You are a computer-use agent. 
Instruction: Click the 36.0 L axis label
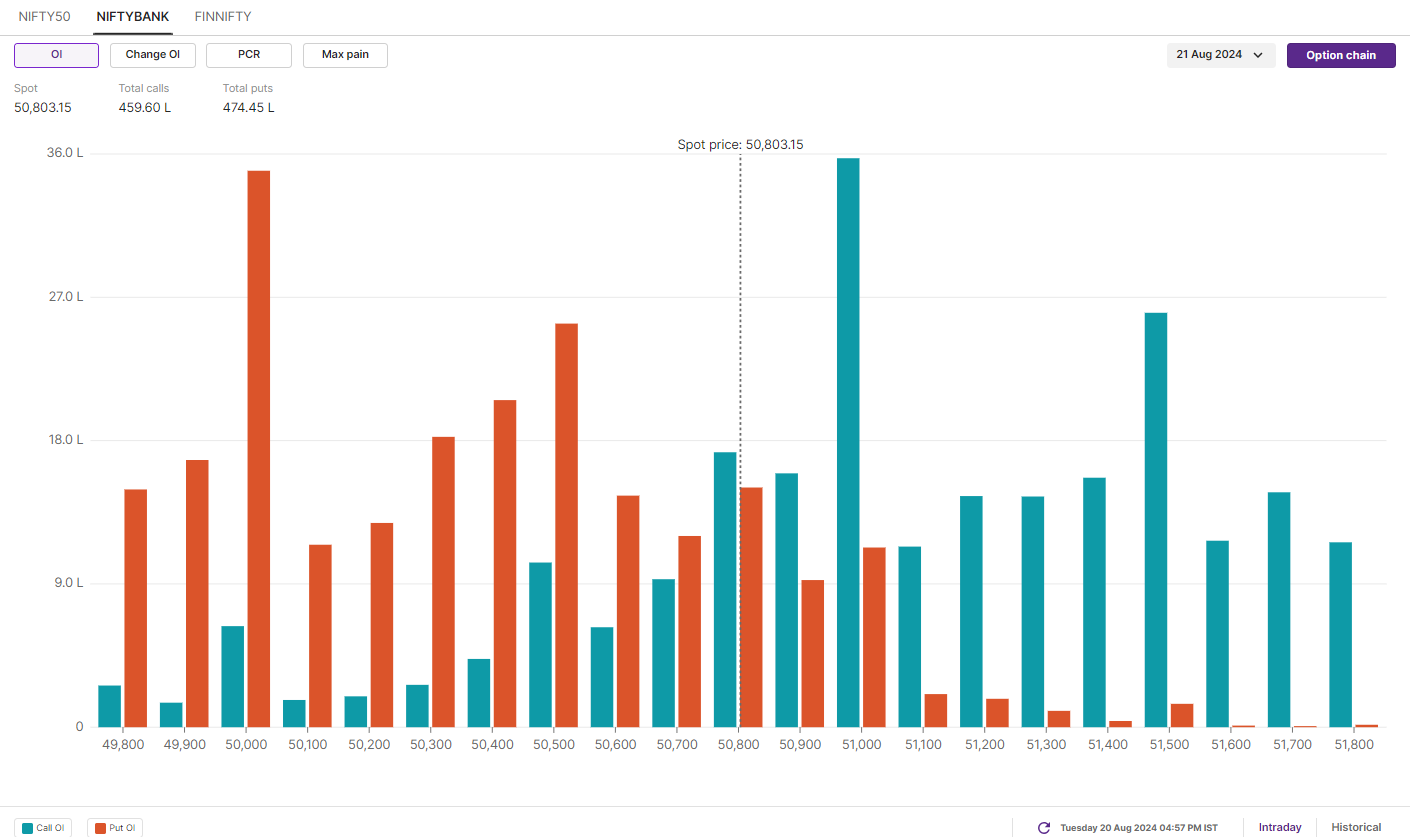[x=65, y=153]
